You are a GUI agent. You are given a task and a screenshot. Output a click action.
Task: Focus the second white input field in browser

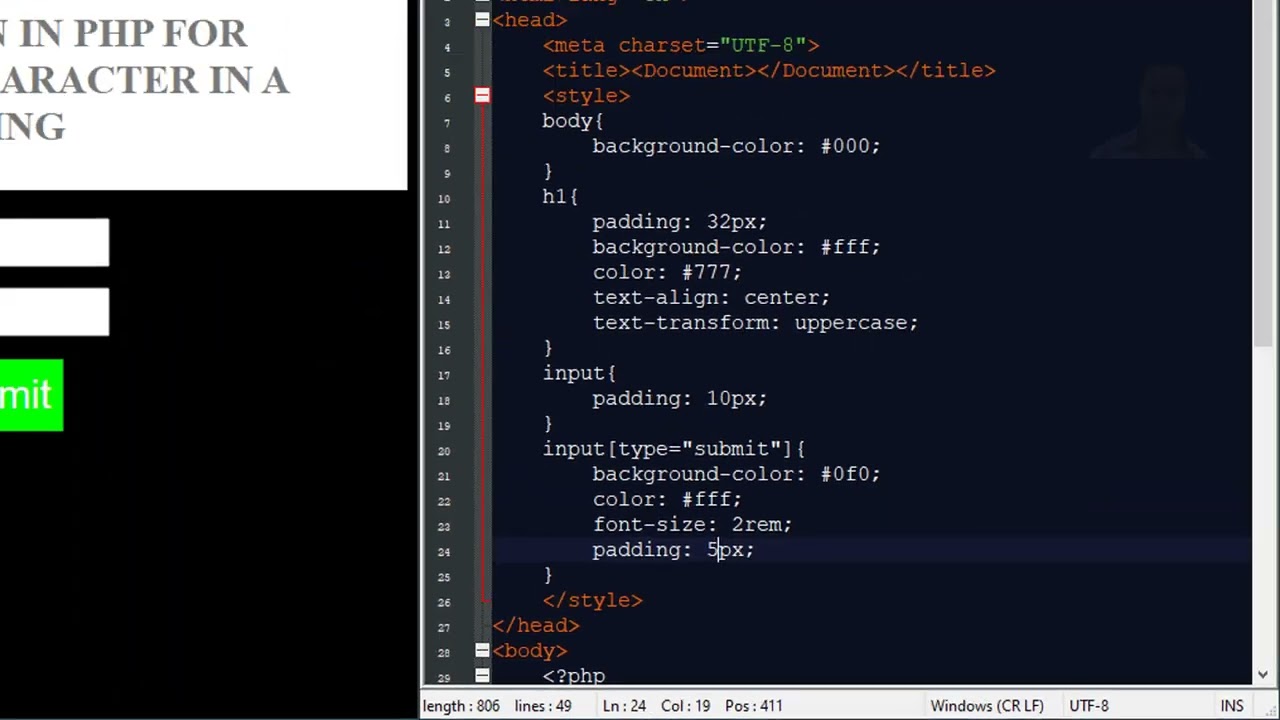click(54, 312)
